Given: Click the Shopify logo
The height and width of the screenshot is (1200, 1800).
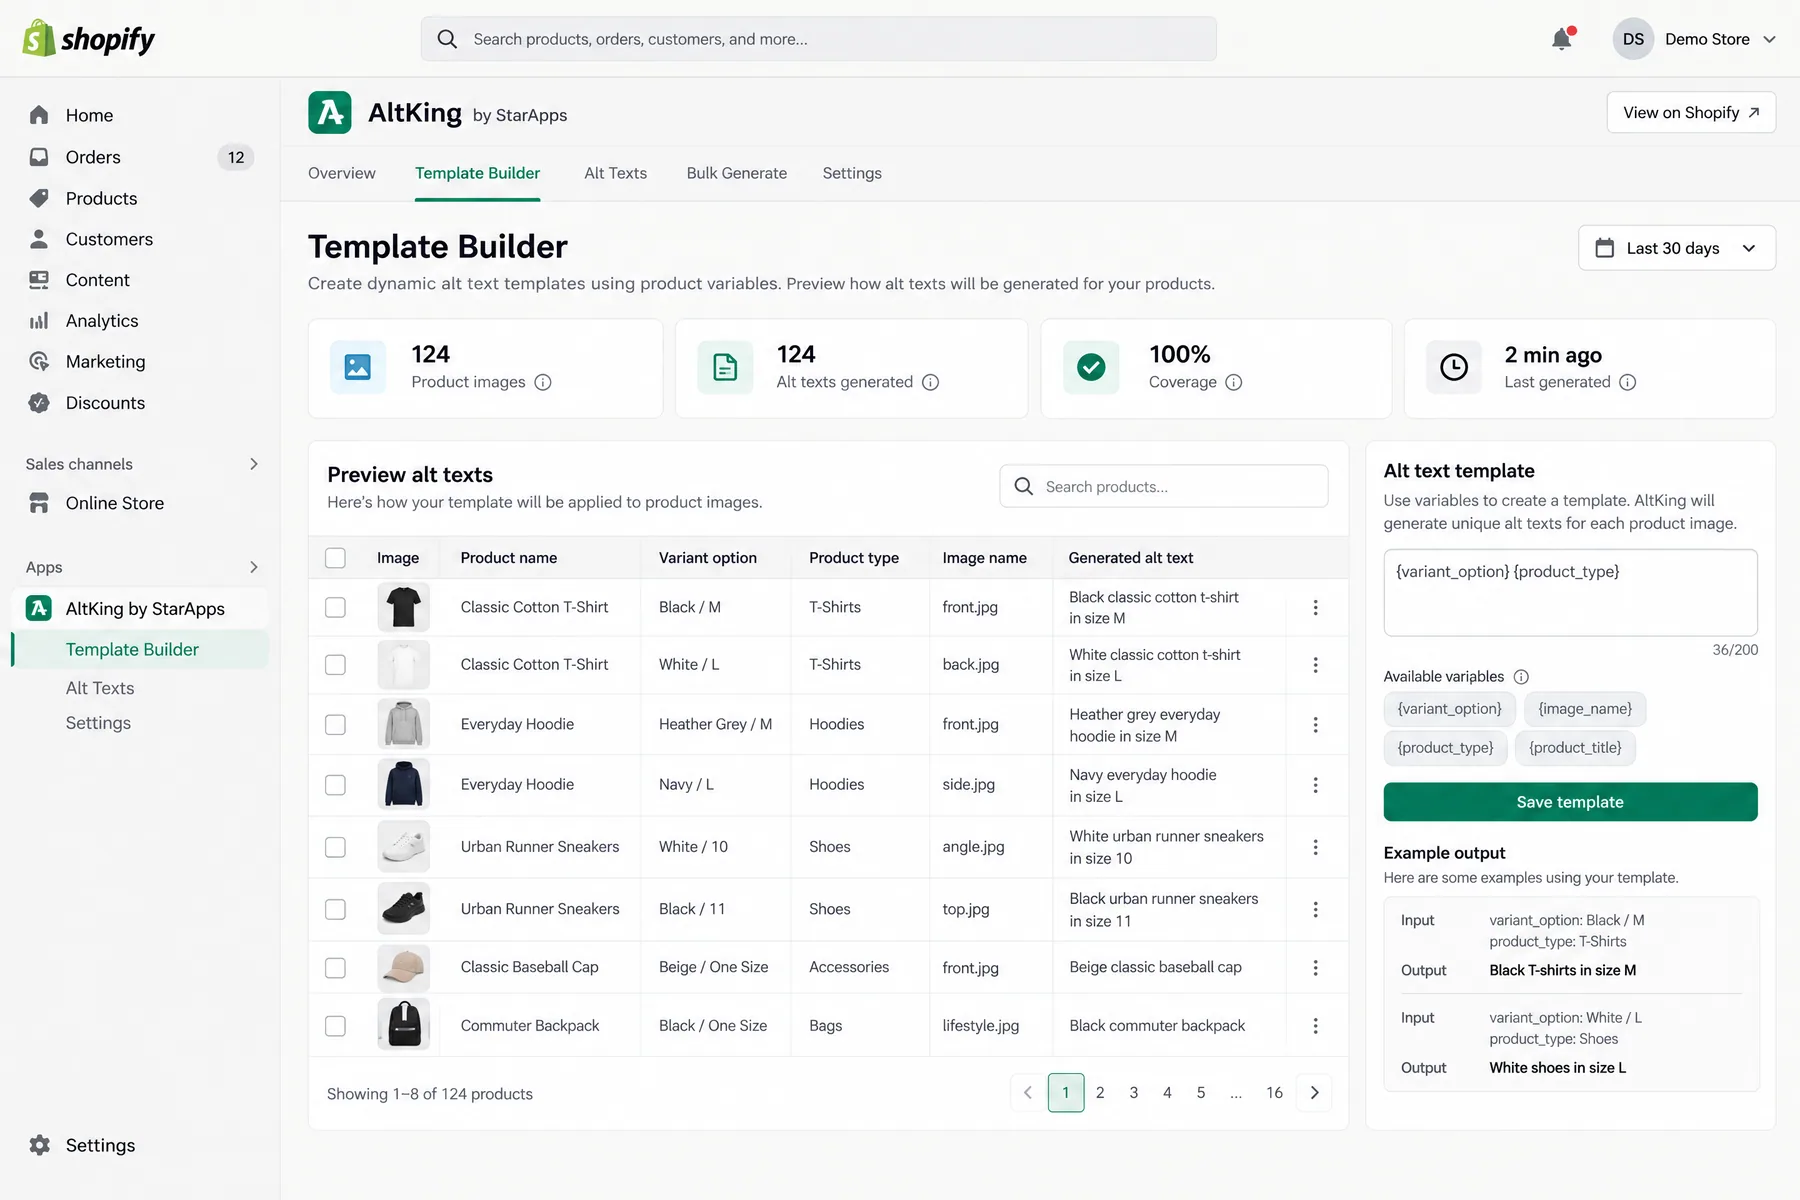Looking at the screenshot, I should point(88,39).
